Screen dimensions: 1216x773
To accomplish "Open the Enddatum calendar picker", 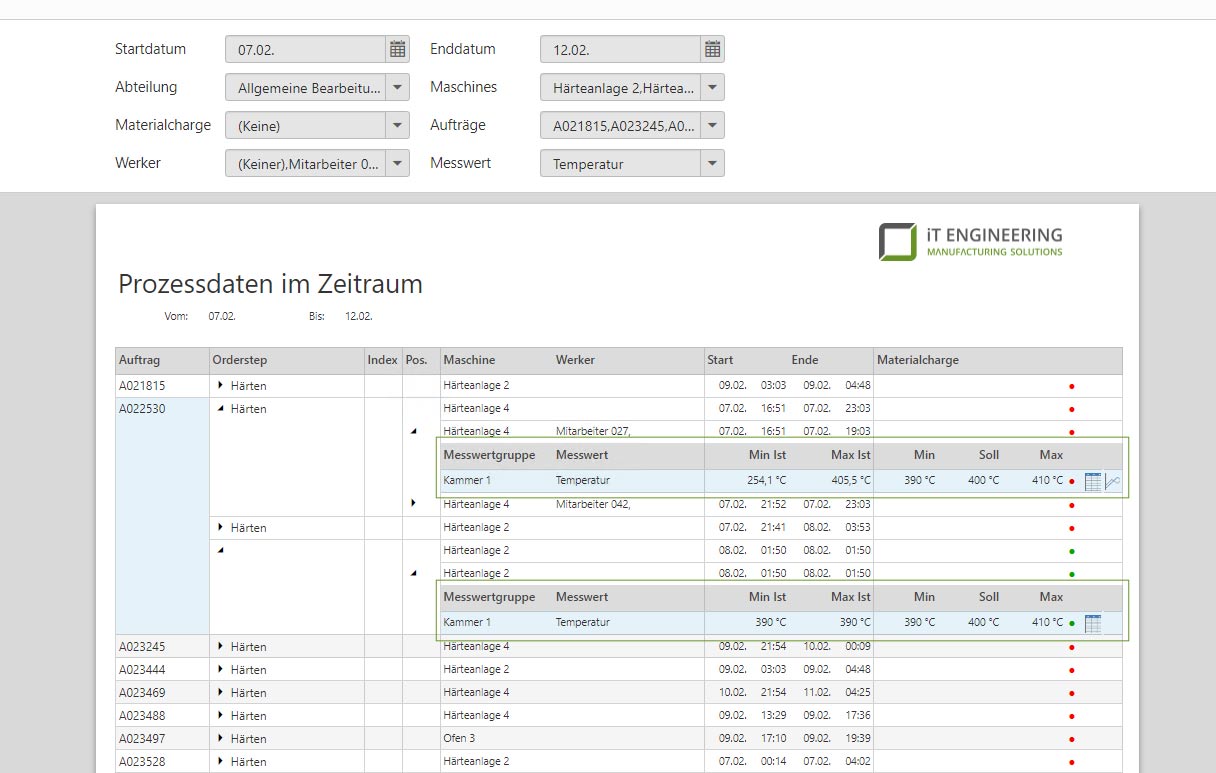I will click(x=712, y=49).
